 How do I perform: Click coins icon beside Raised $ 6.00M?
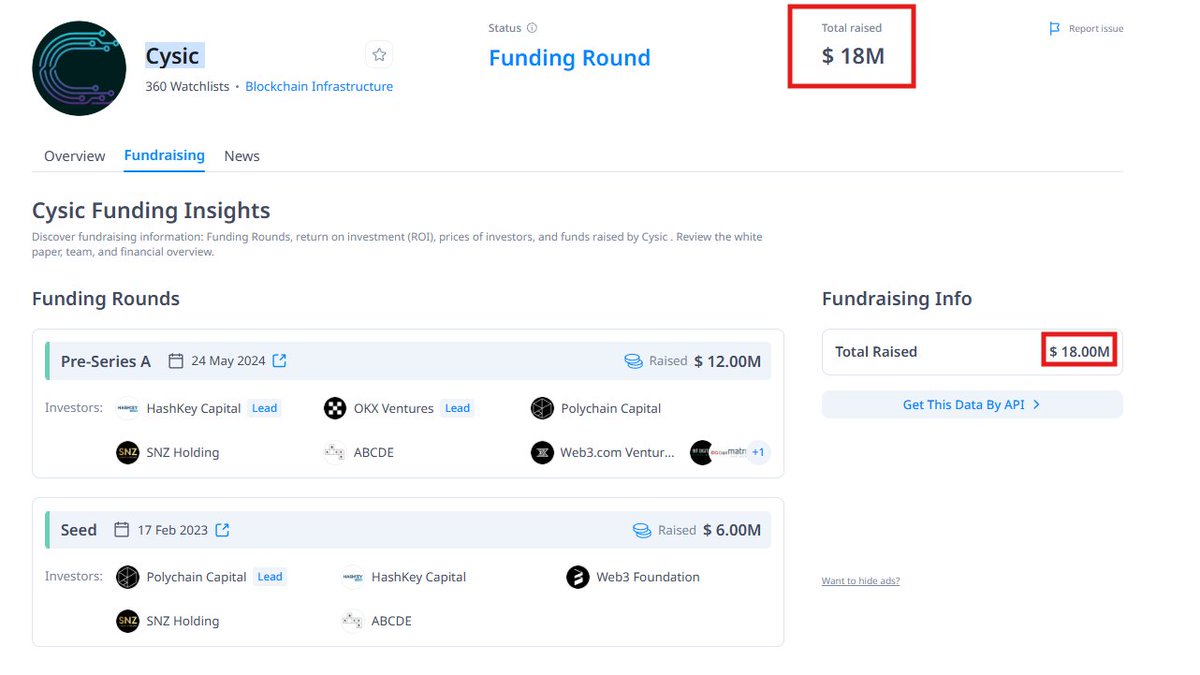[x=642, y=530]
